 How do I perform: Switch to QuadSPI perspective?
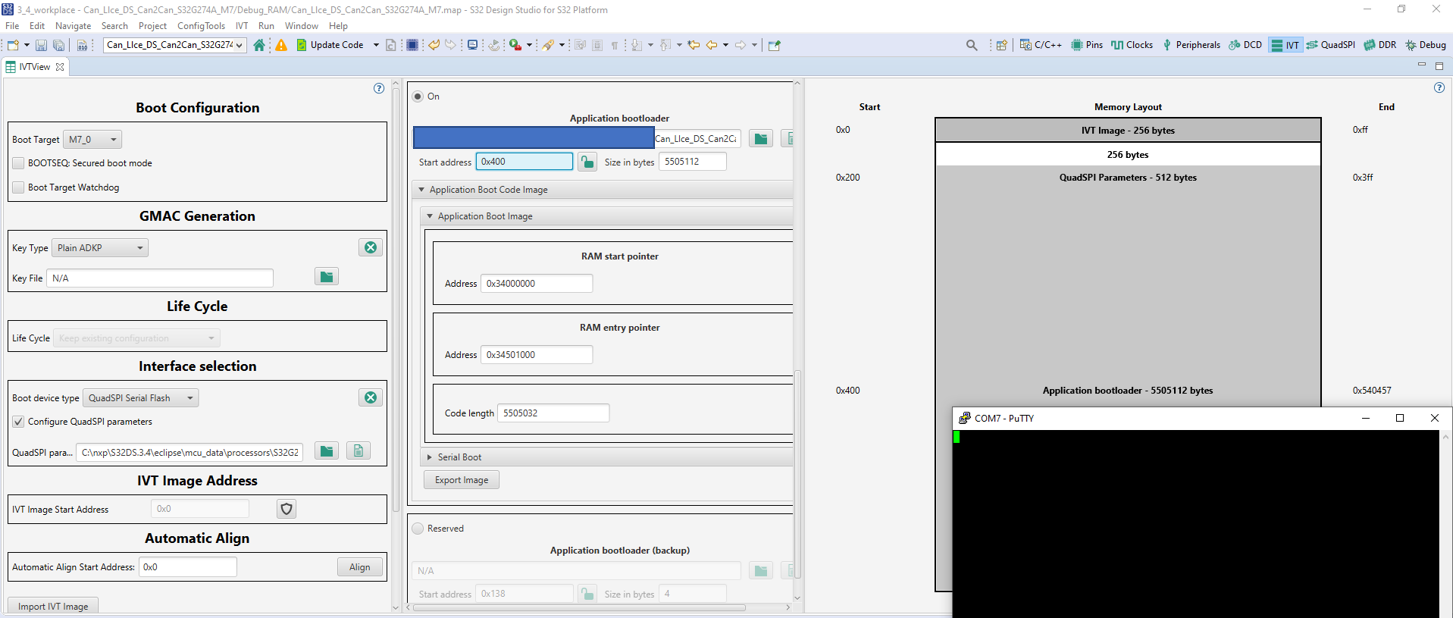(x=1330, y=45)
